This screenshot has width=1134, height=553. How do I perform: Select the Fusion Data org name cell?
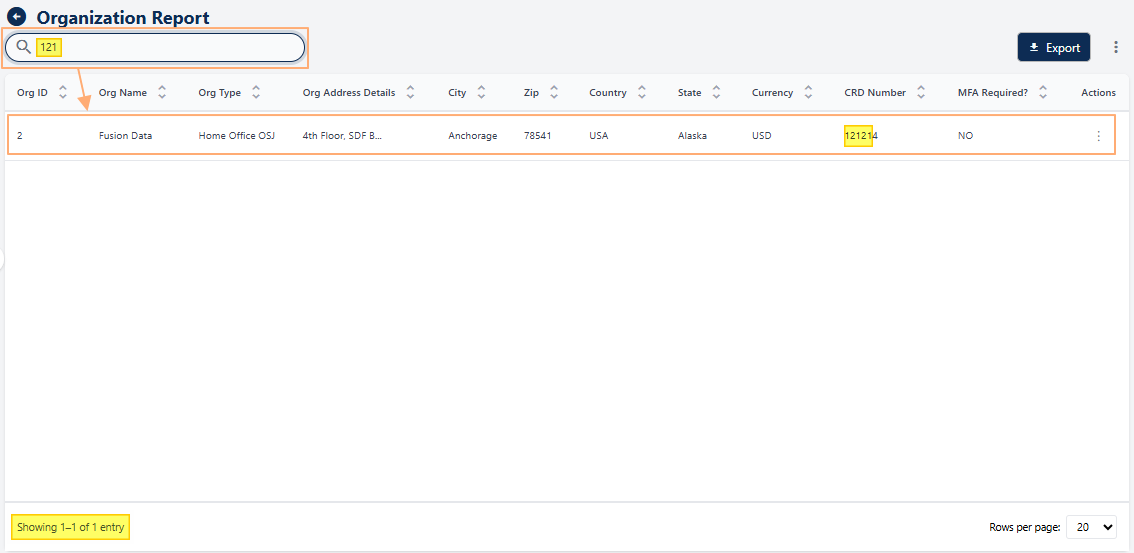point(125,136)
